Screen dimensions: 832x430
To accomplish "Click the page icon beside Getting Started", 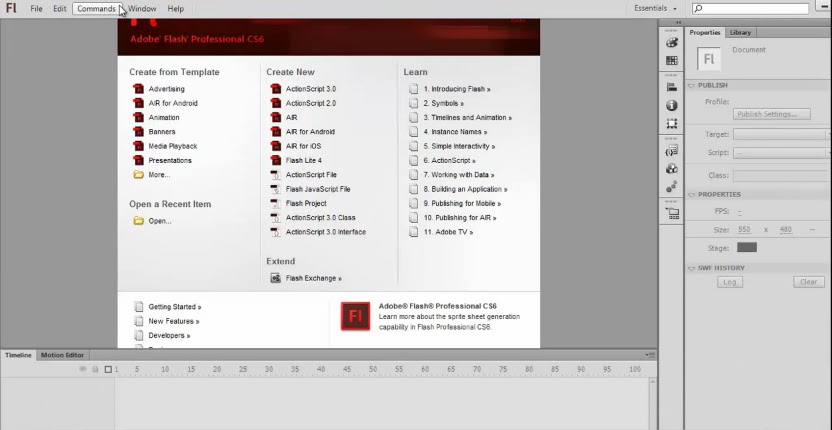I will tap(139, 306).
